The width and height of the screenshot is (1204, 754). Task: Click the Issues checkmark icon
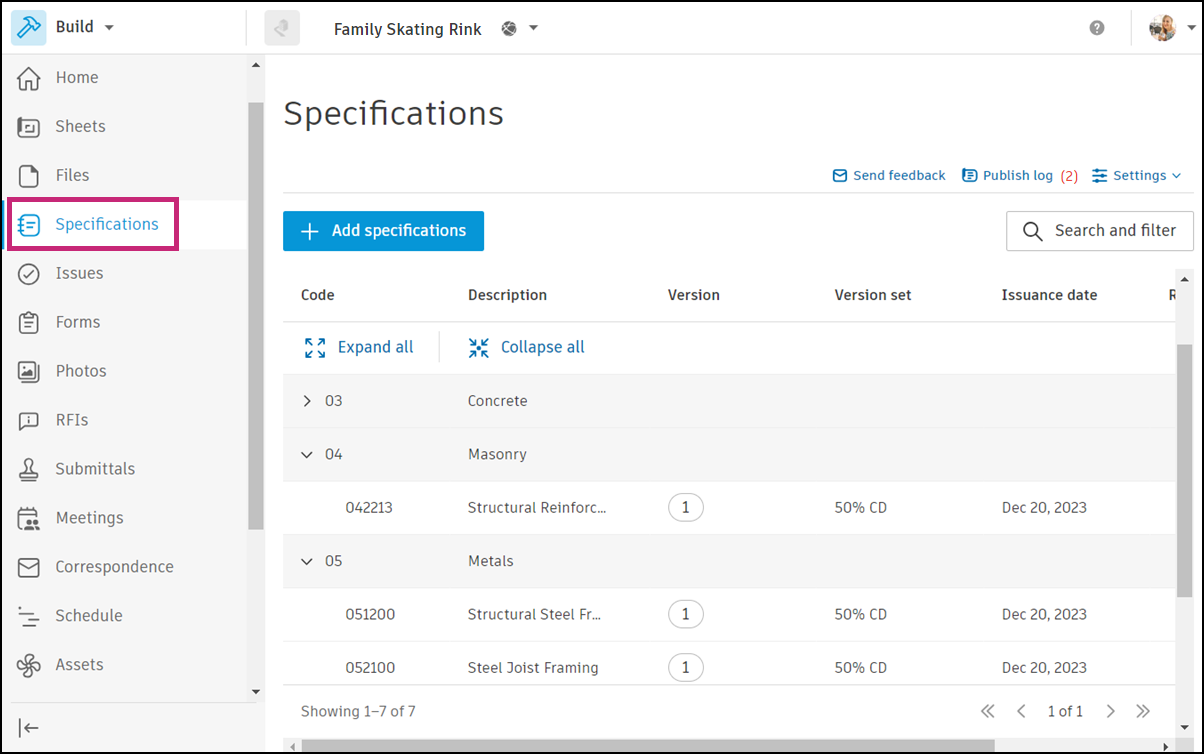pyautogui.click(x=29, y=274)
